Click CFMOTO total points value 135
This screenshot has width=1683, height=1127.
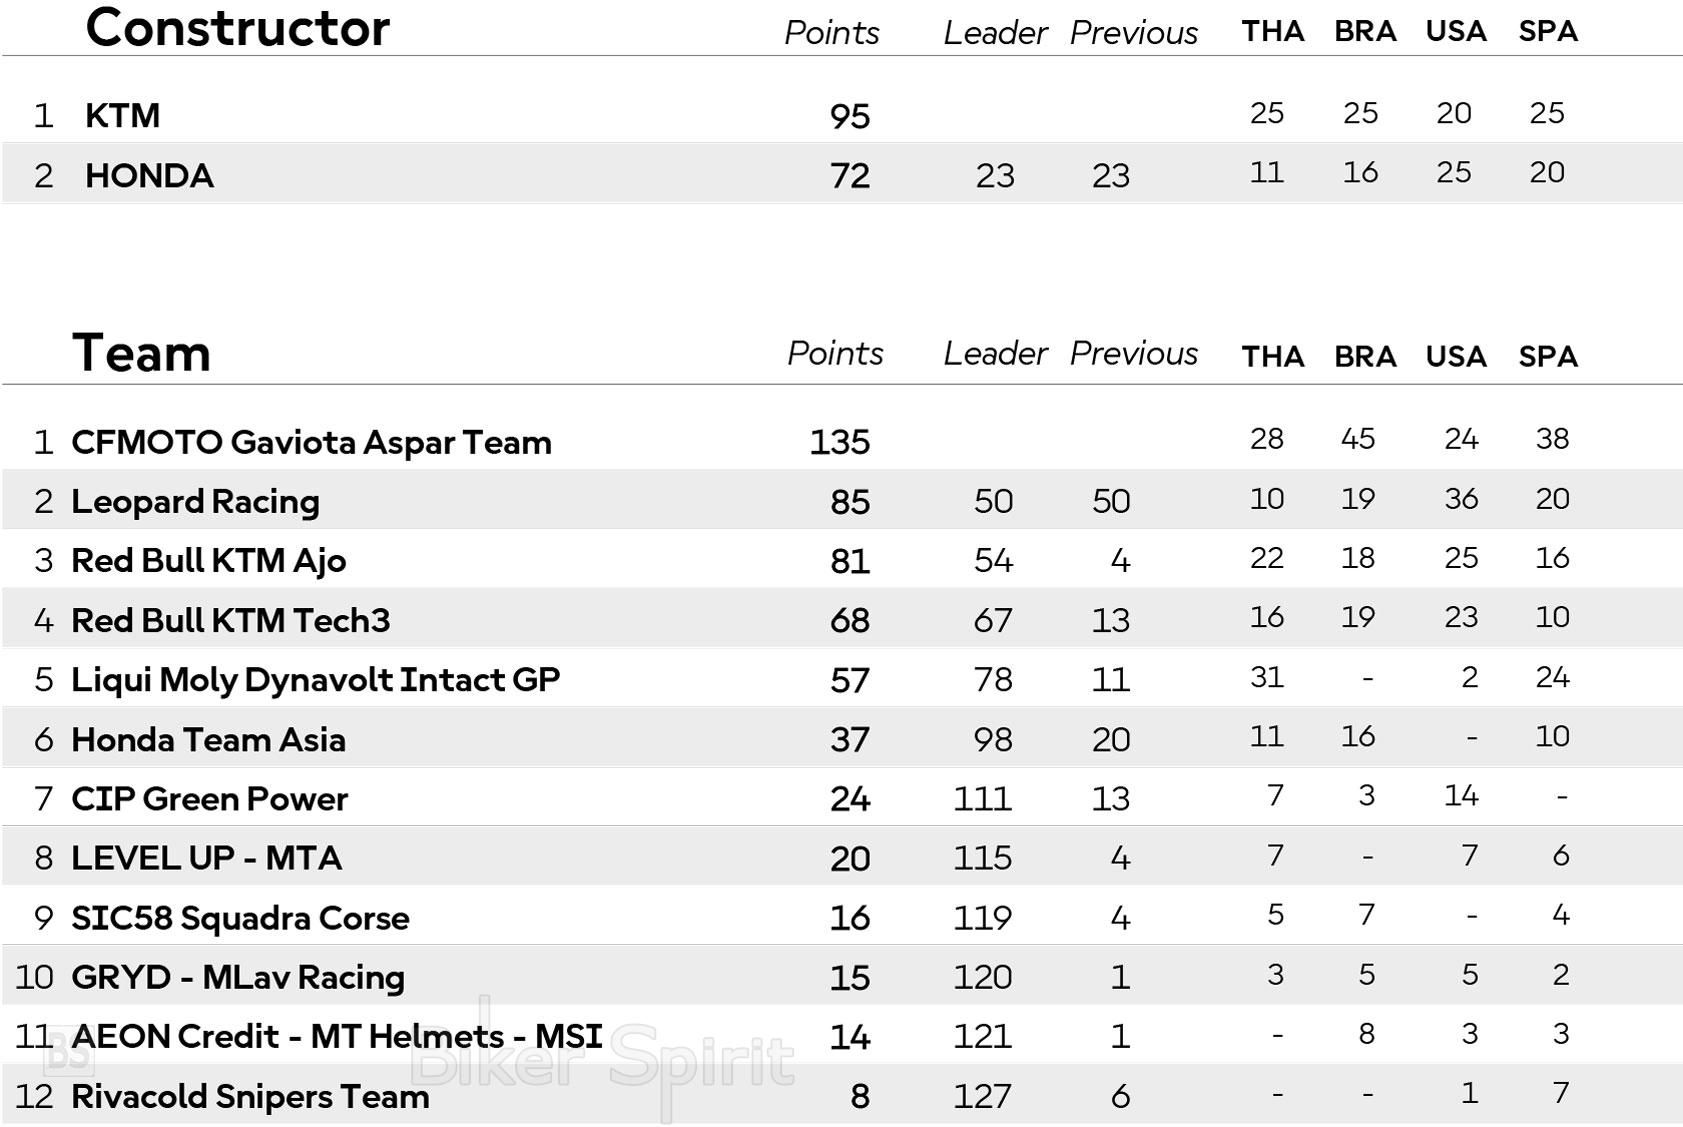(x=840, y=442)
